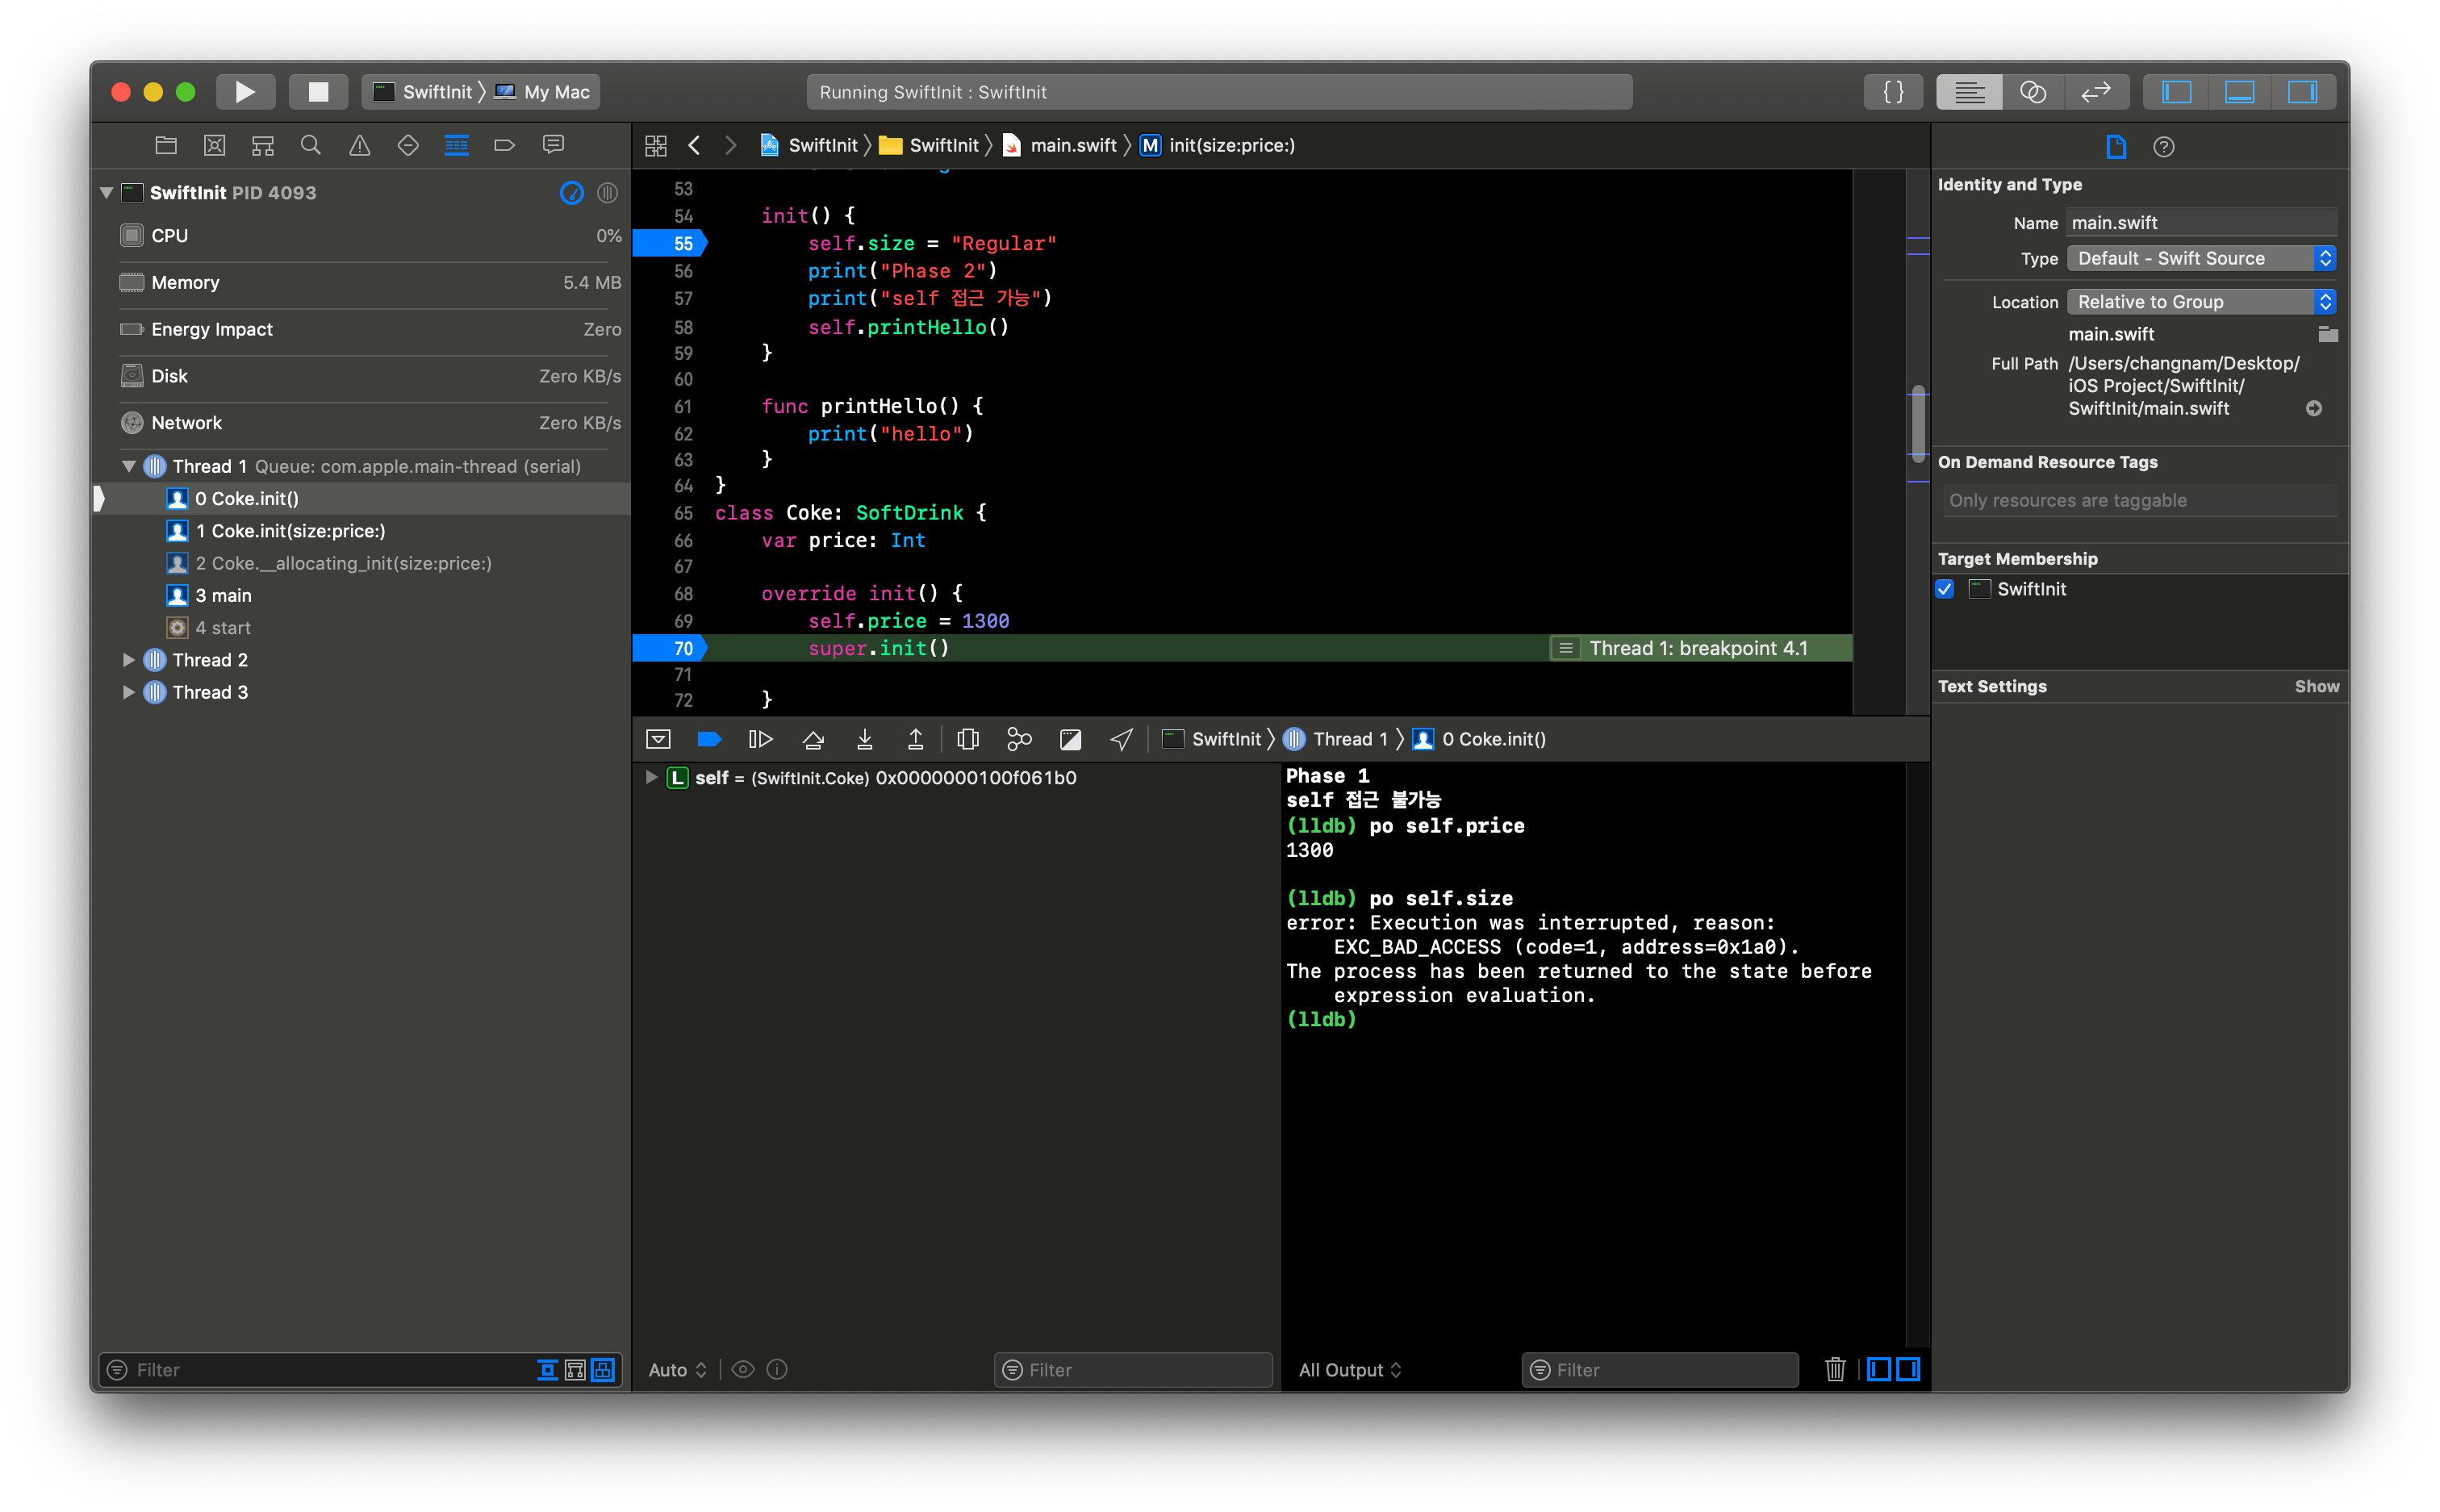The height and width of the screenshot is (1512, 2440).
Task: Click the Simulate Location arrow icon
Action: (1120, 738)
